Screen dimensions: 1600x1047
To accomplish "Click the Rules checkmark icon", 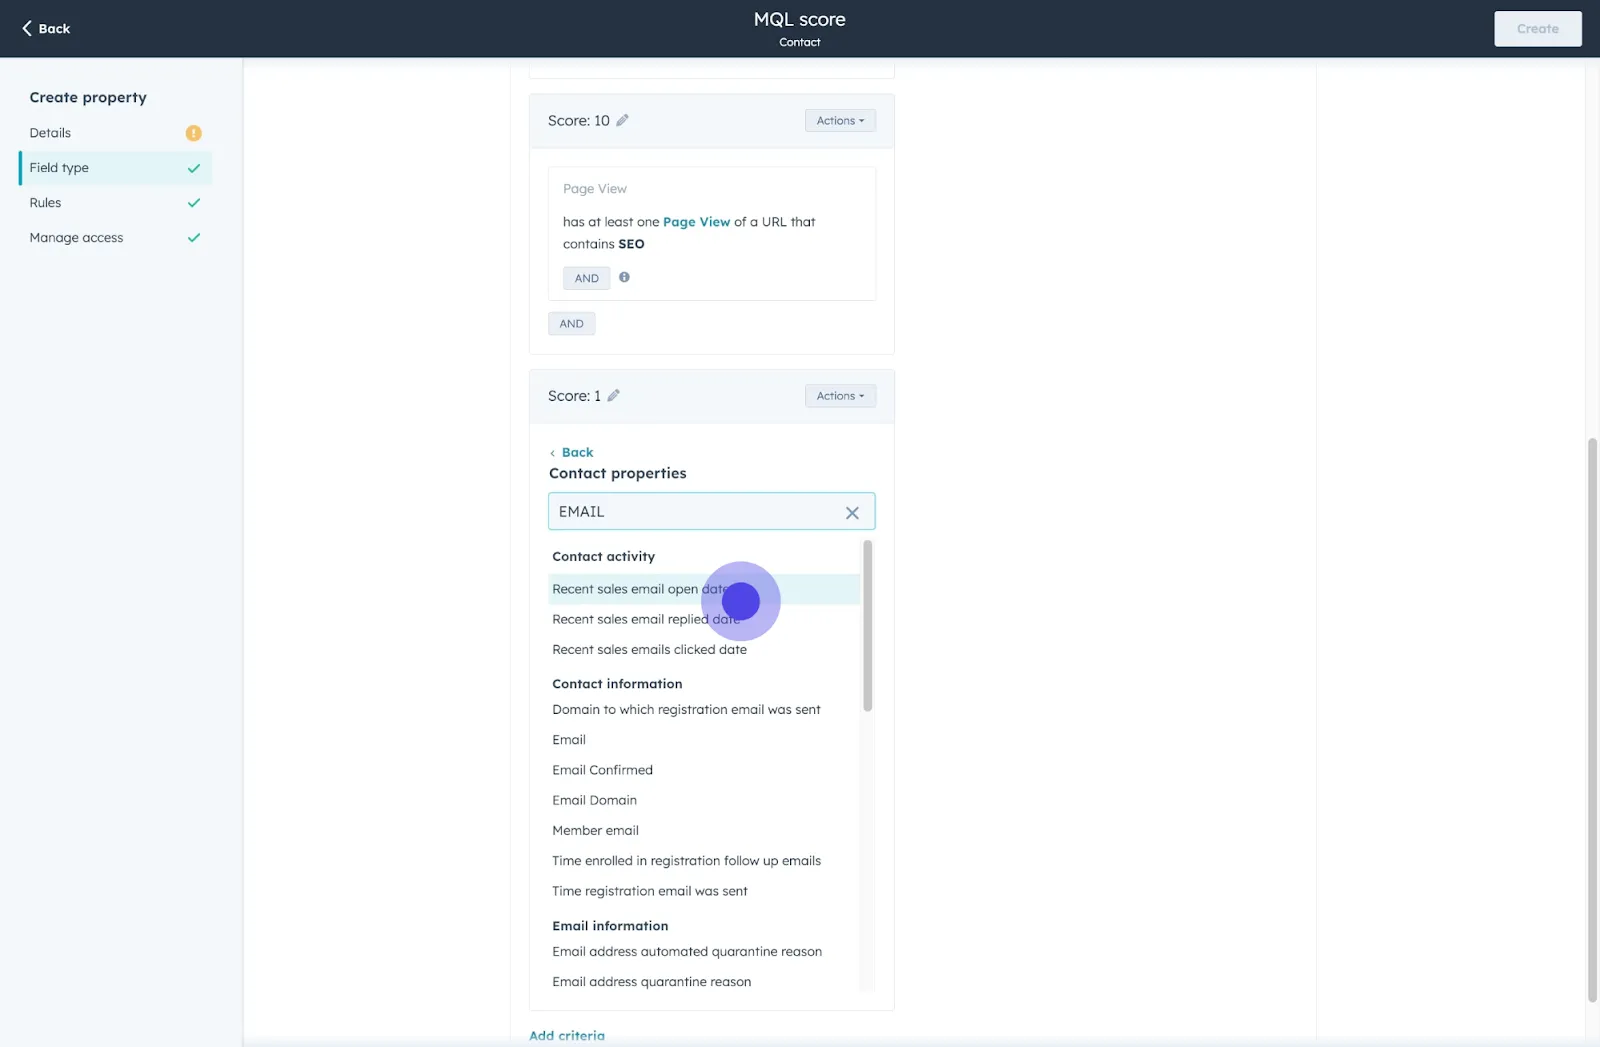I will (x=194, y=203).
